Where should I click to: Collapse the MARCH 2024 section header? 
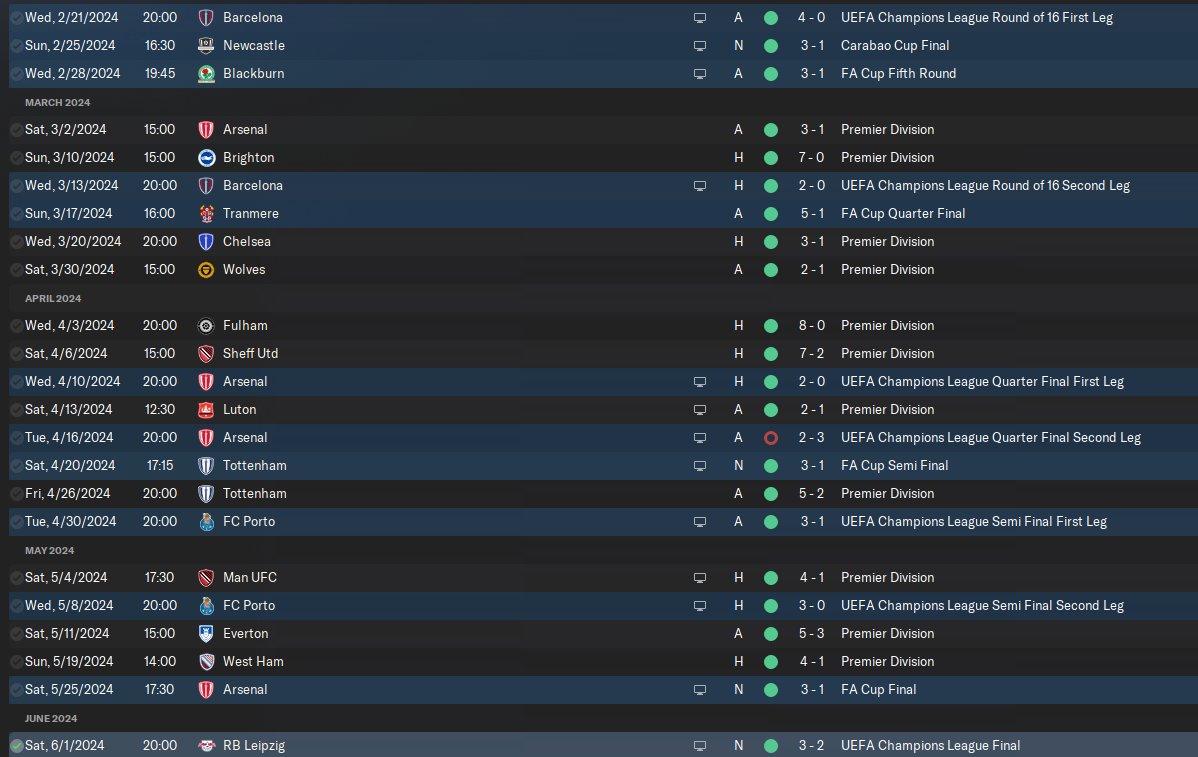[57, 102]
